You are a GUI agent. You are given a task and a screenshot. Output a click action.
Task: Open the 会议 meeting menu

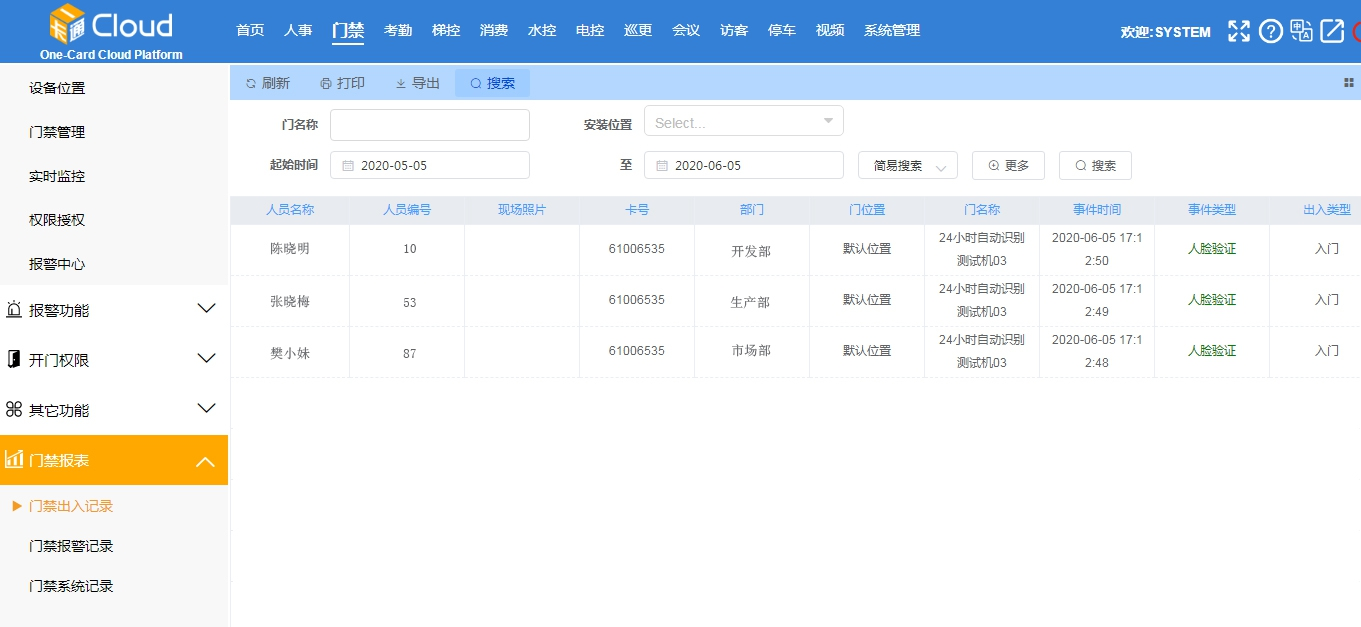click(686, 31)
